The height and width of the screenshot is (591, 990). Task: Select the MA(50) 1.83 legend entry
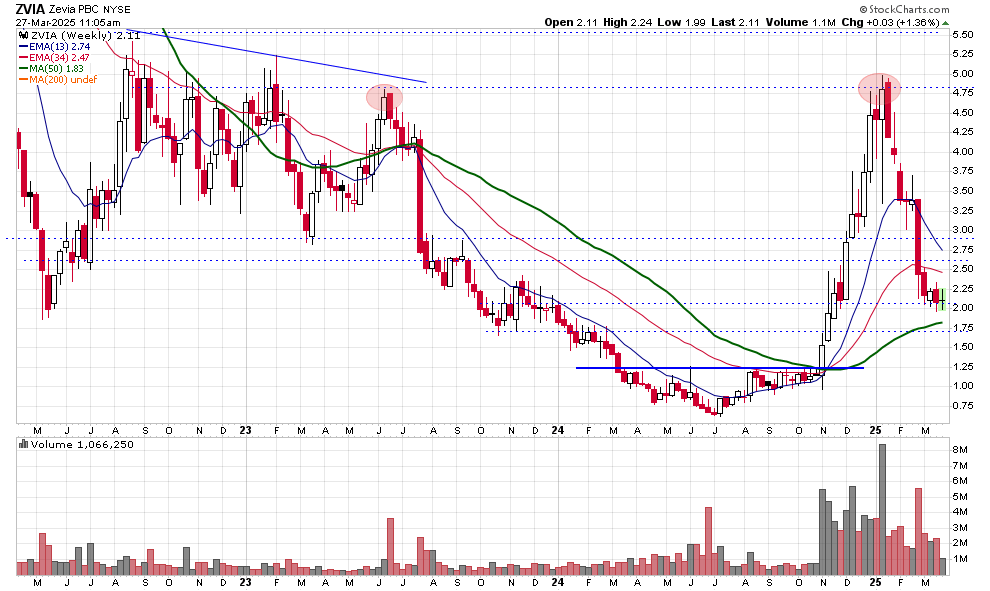click(59, 69)
